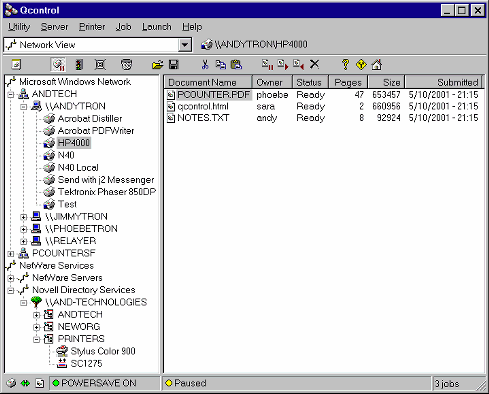Select the Acrobat Distiller printer
Viewport: 489px width, 394px height.
[90, 119]
